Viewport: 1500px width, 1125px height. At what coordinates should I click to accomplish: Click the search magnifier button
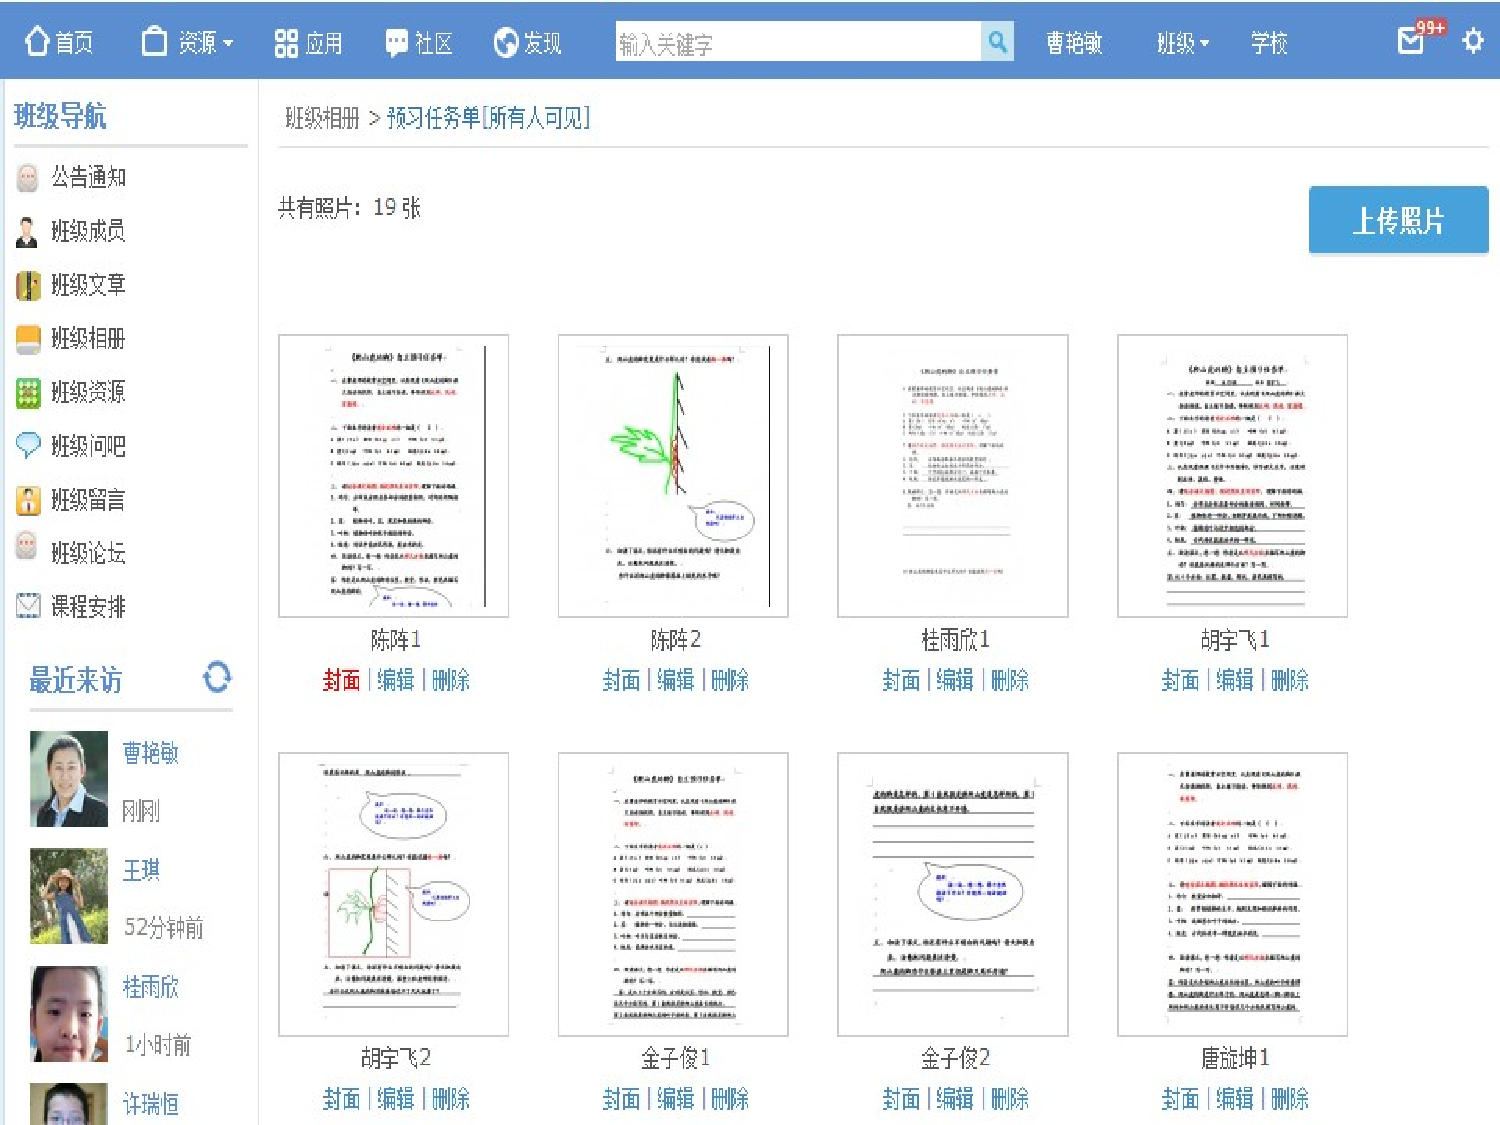point(997,41)
